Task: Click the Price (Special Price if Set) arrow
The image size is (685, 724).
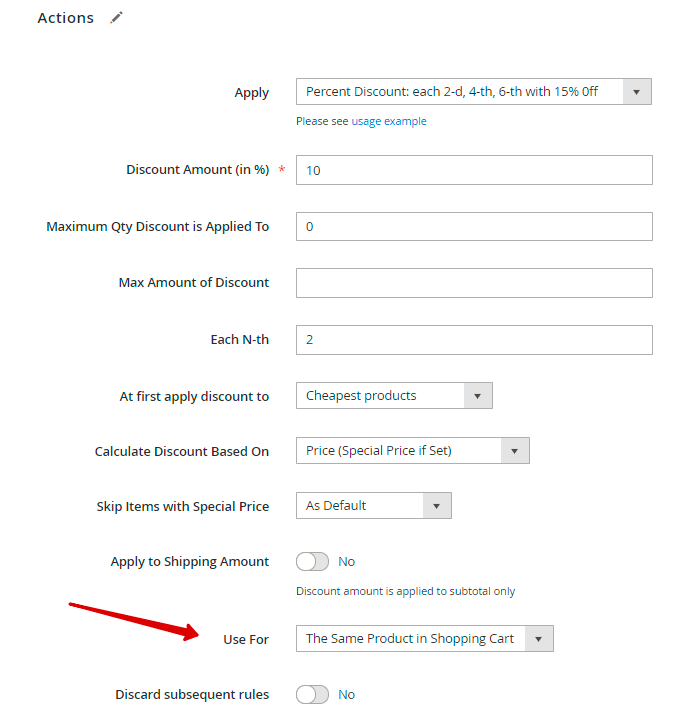Action: pyautogui.click(x=515, y=451)
